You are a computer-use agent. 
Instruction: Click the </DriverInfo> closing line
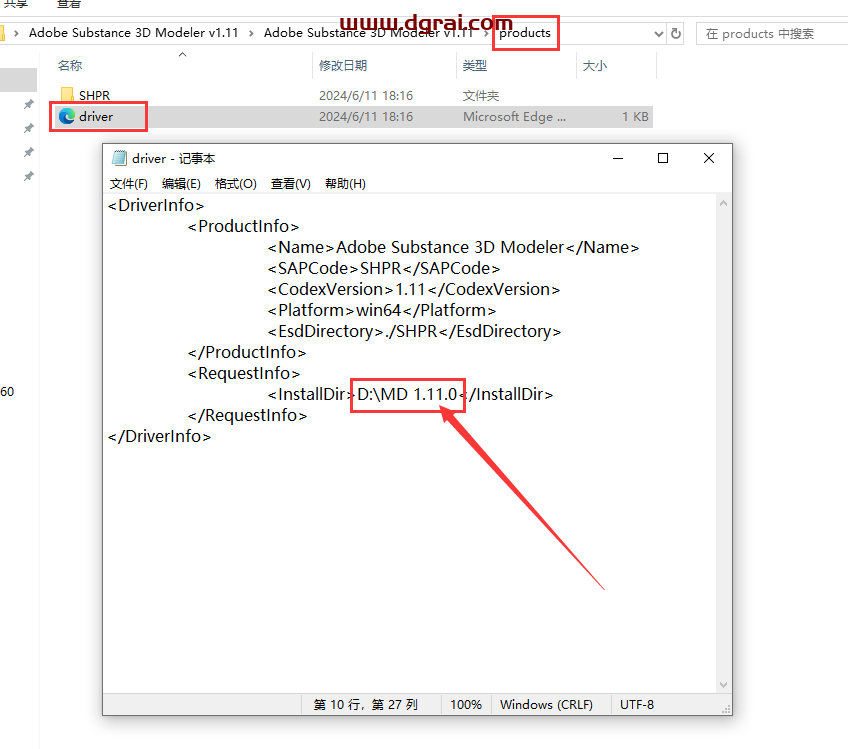pyautogui.click(x=160, y=436)
